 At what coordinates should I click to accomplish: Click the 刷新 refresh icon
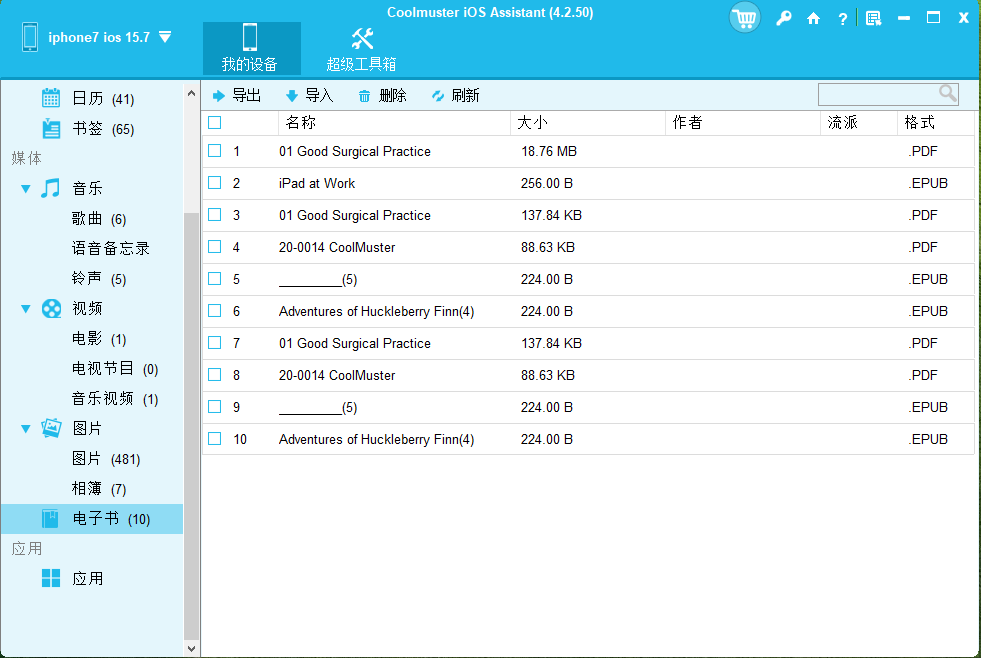point(438,96)
